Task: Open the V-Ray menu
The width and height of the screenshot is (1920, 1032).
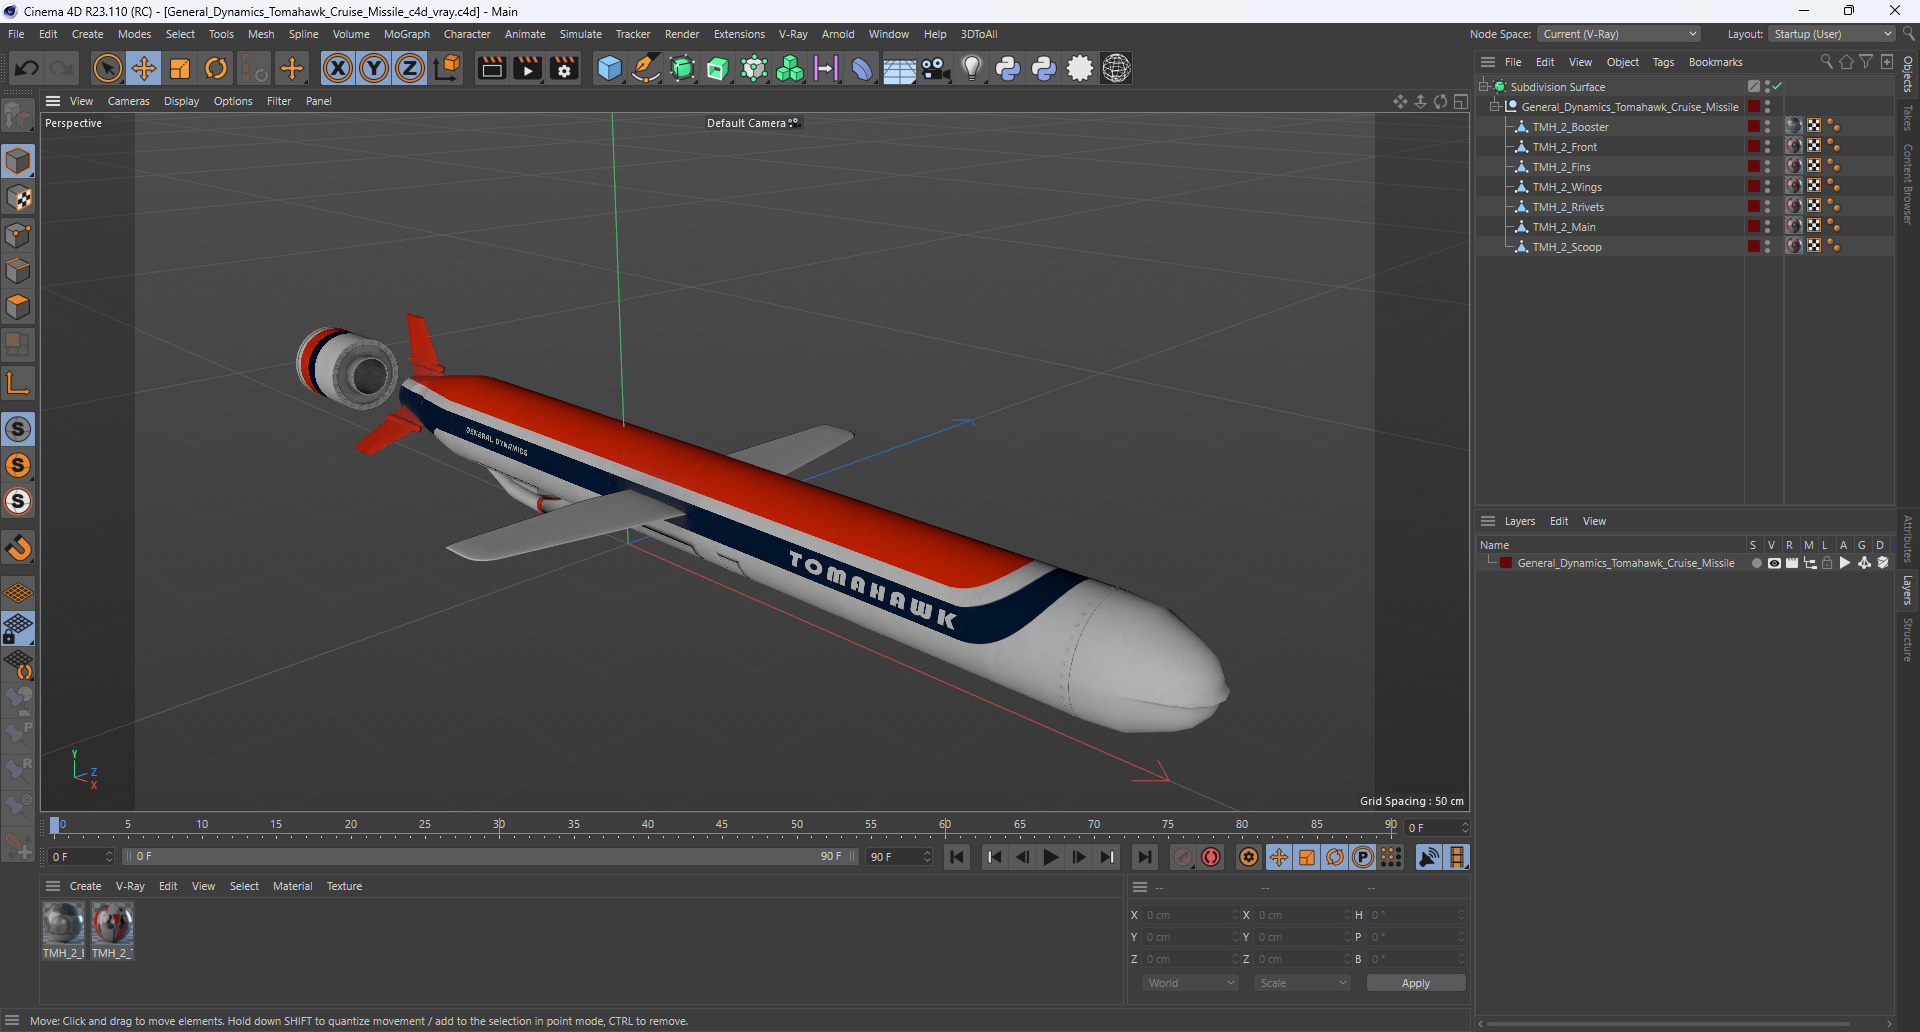Action: tap(793, 34)
